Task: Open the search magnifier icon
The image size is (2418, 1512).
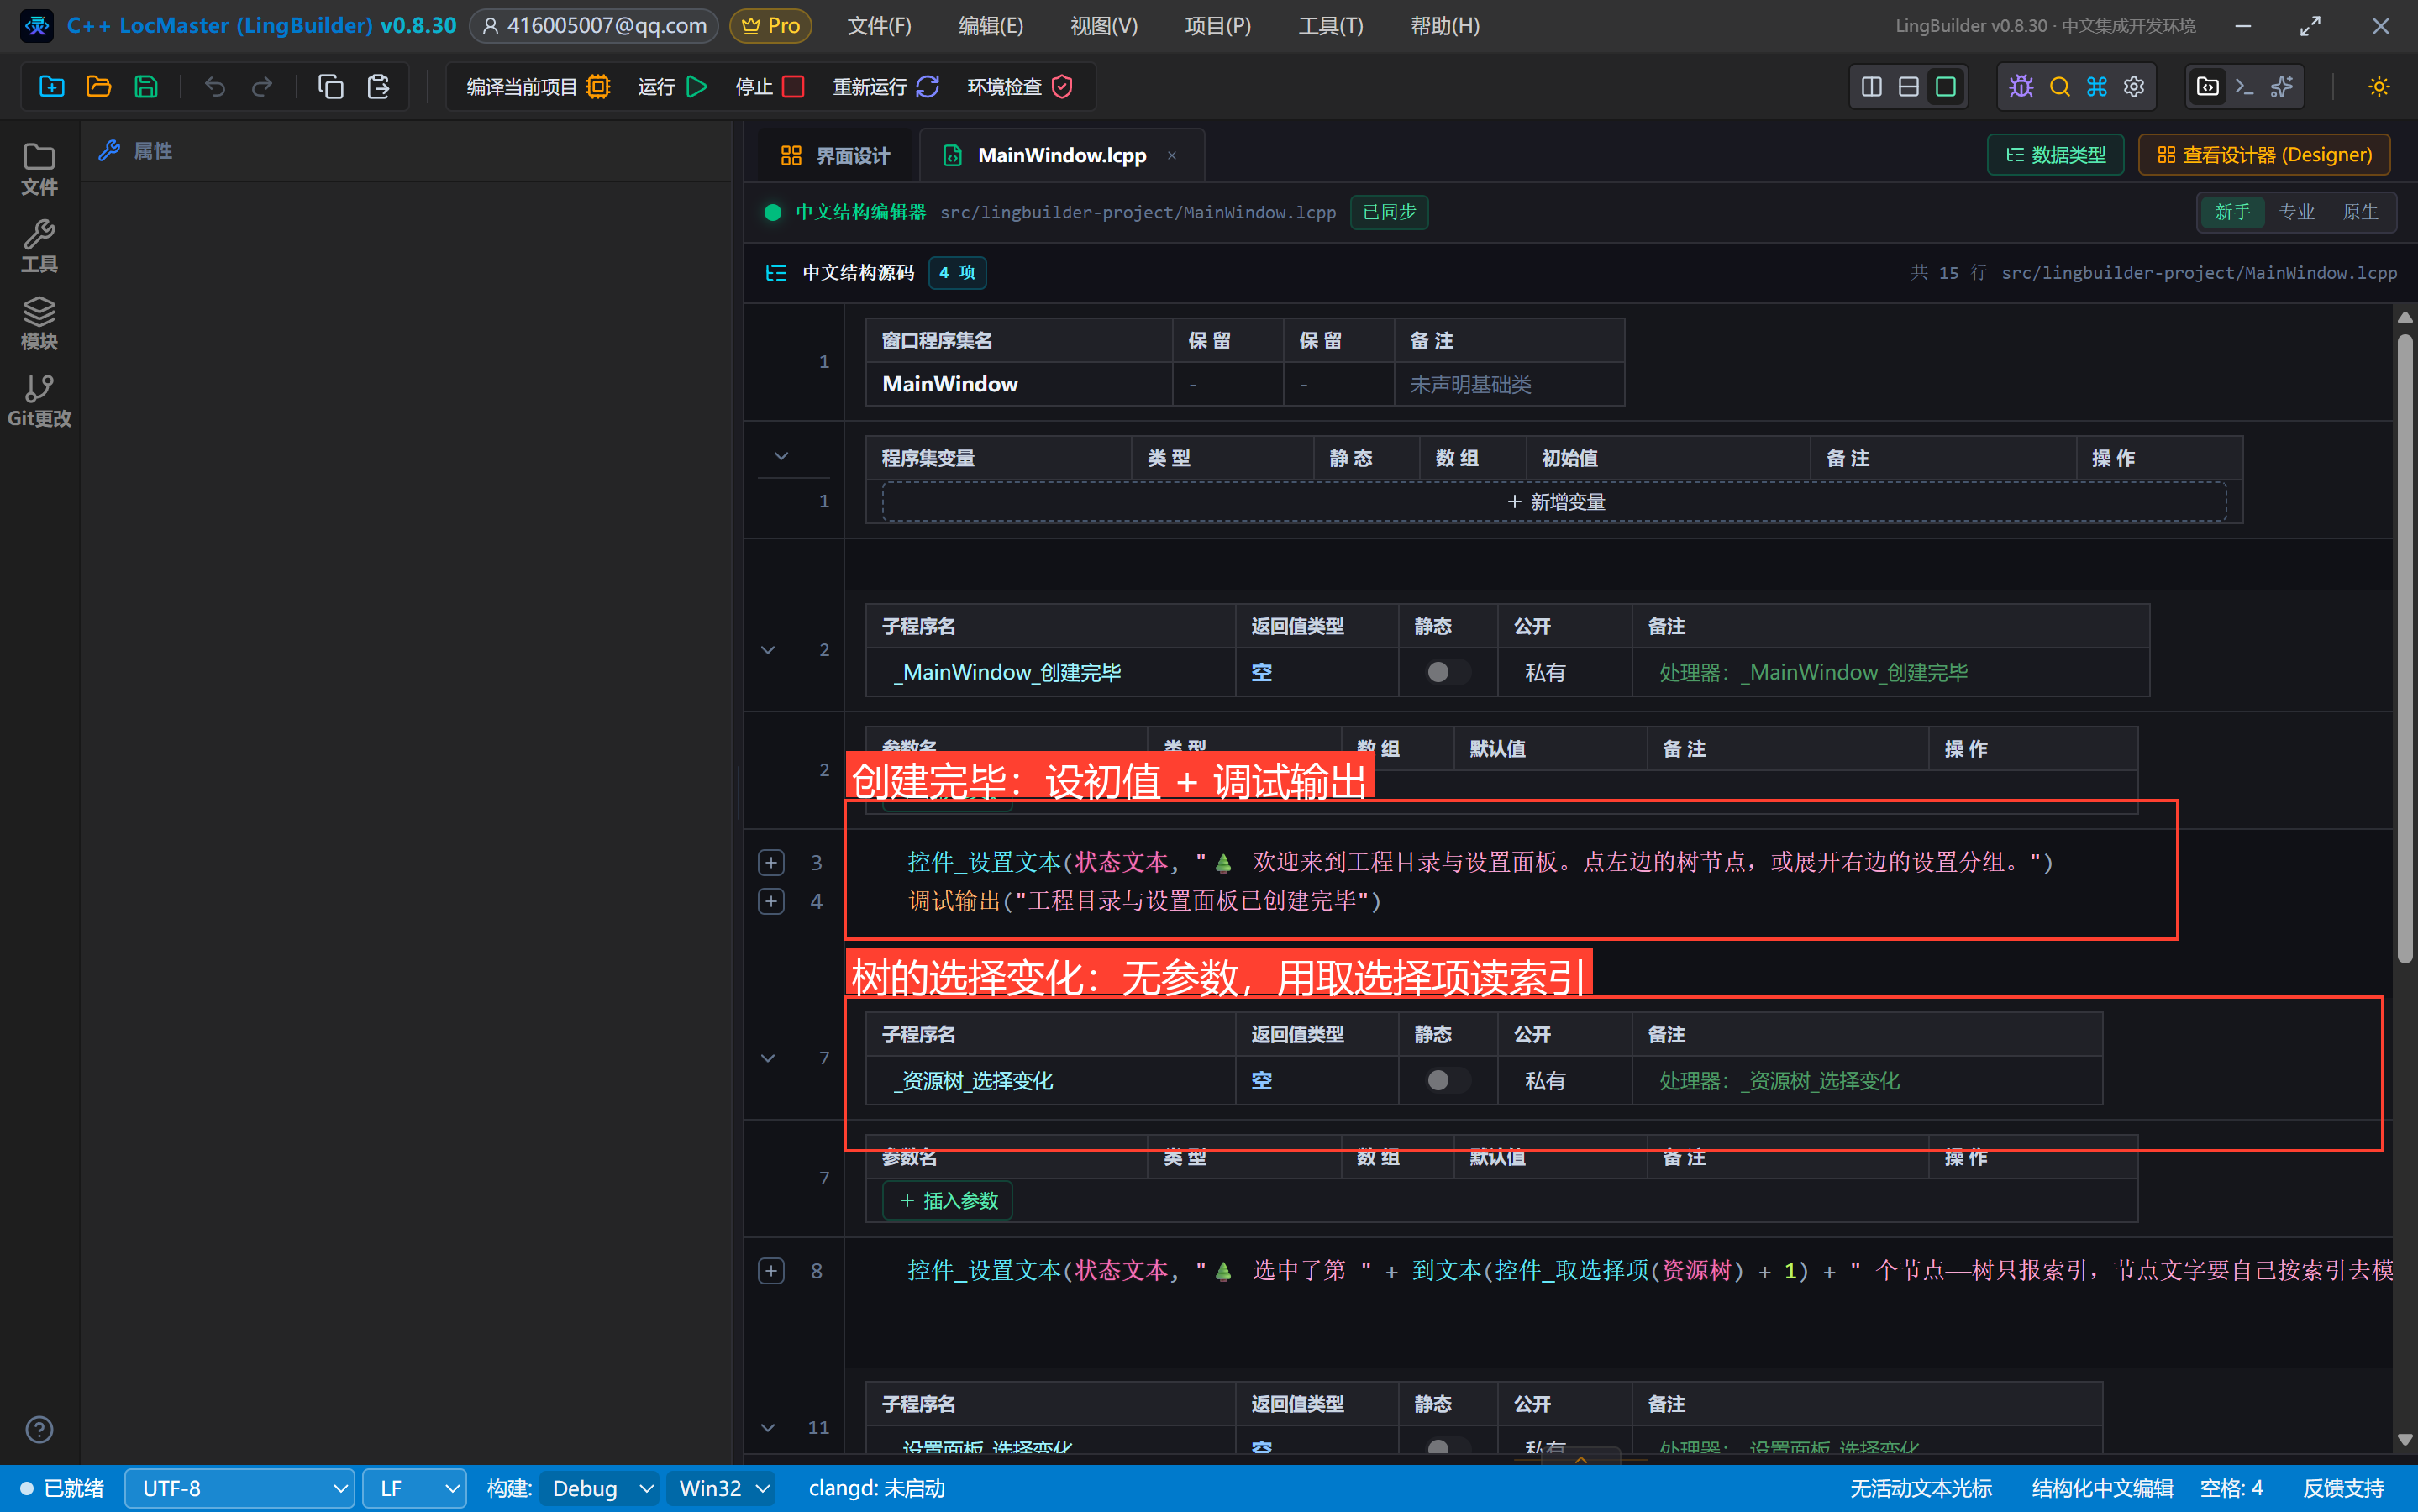Action: coord(2059,87)
